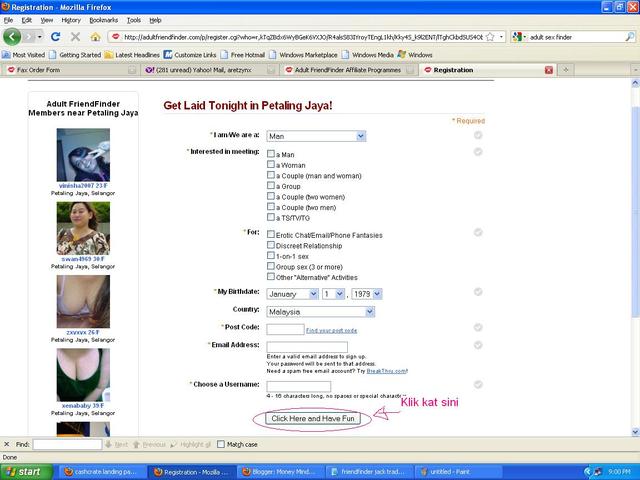Open the Getting Started bookmark

coord(75,55)
